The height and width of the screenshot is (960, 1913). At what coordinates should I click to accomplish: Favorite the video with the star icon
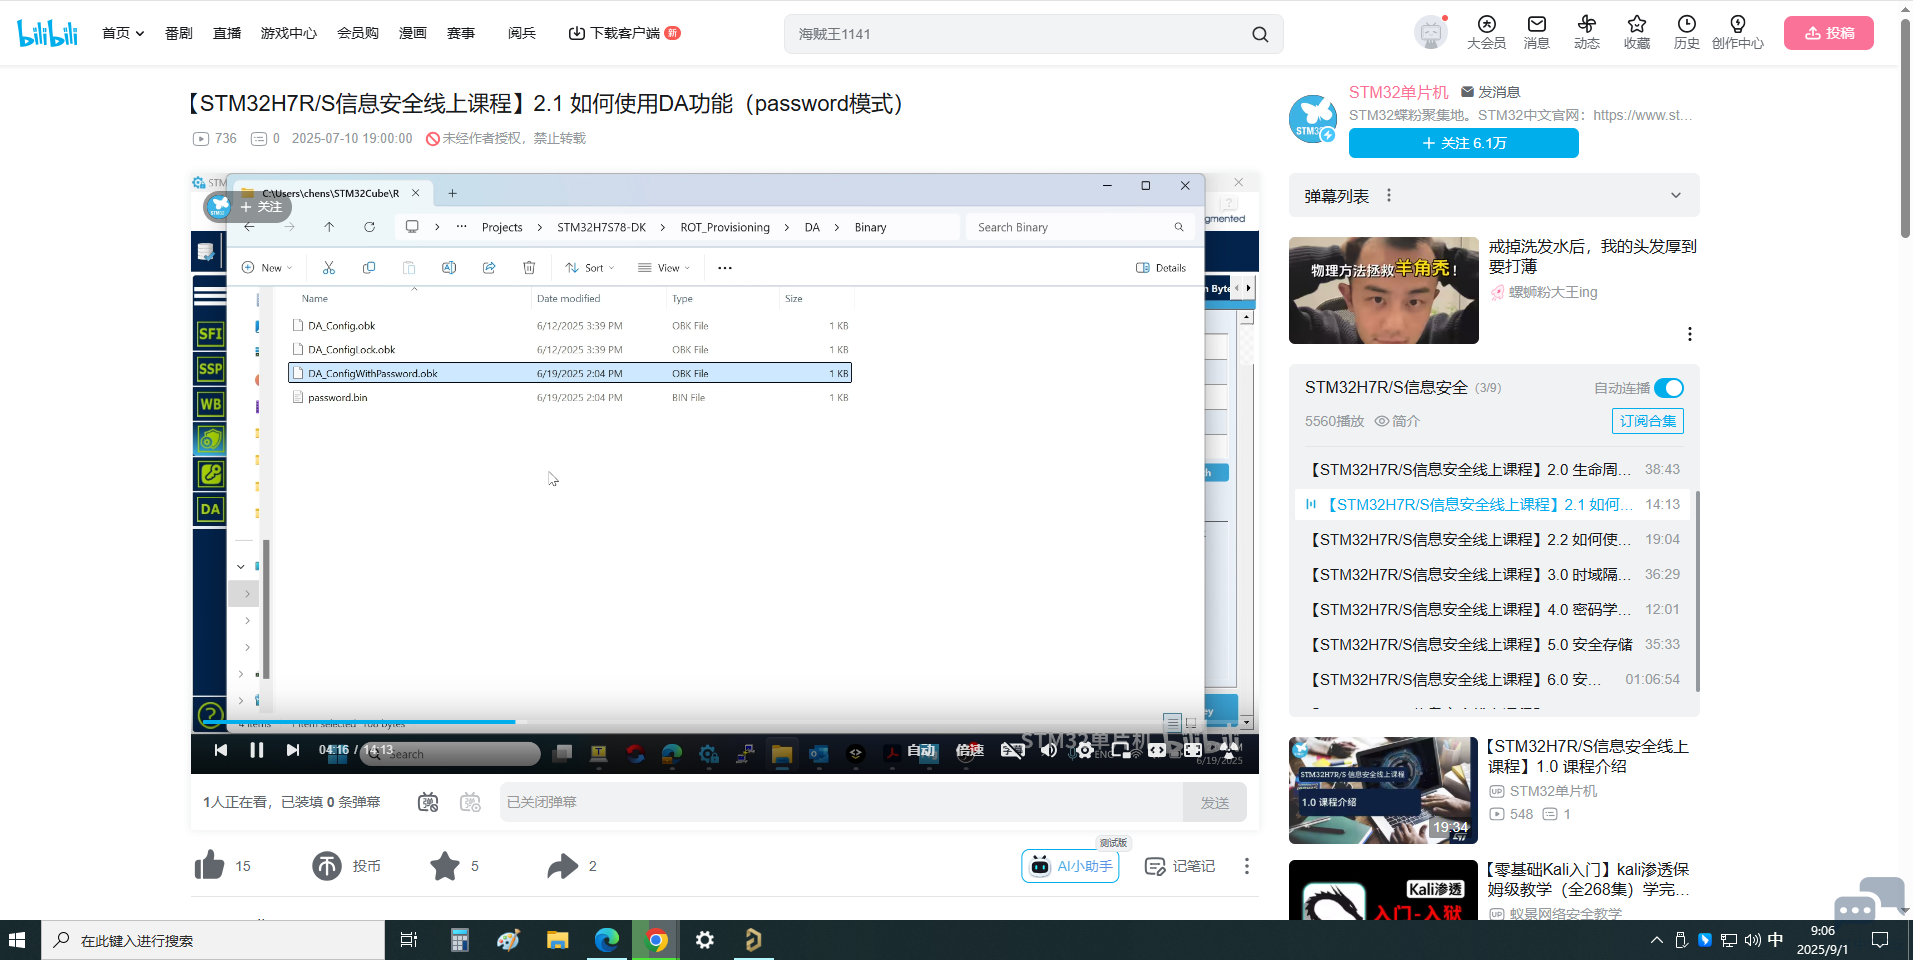(x=445, y=866)
